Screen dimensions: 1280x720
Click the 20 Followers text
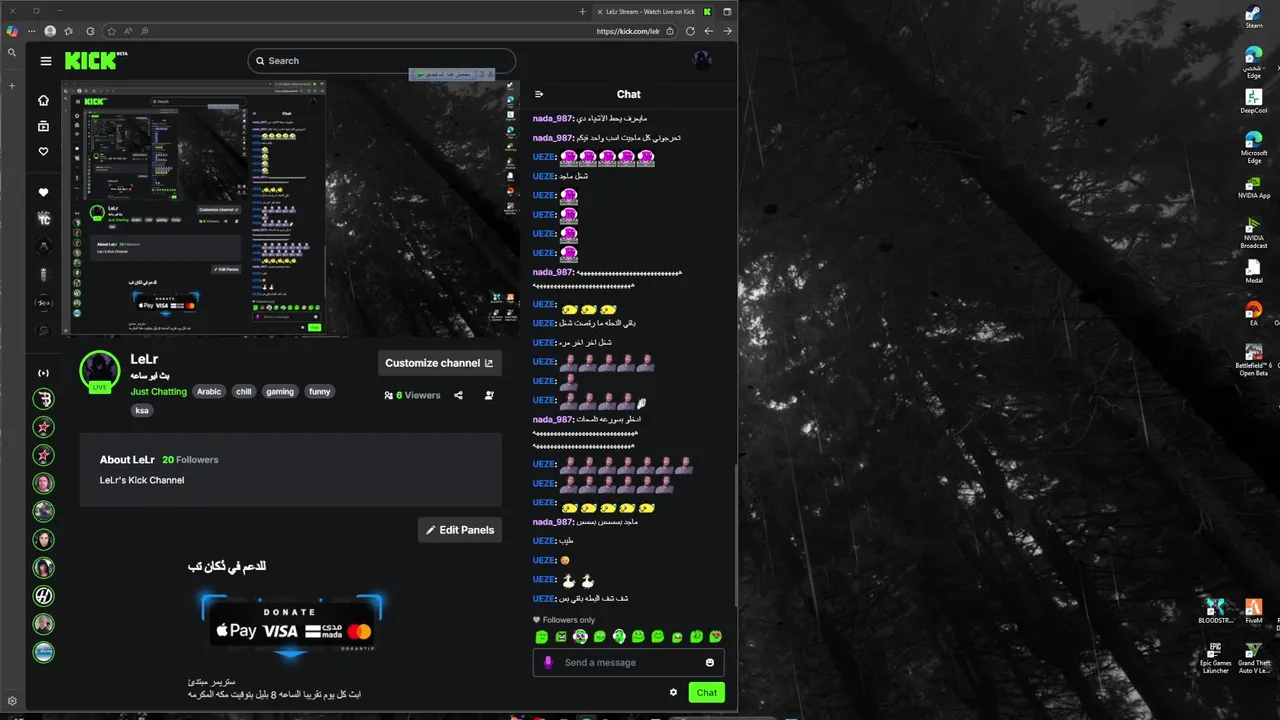(190, 460)
